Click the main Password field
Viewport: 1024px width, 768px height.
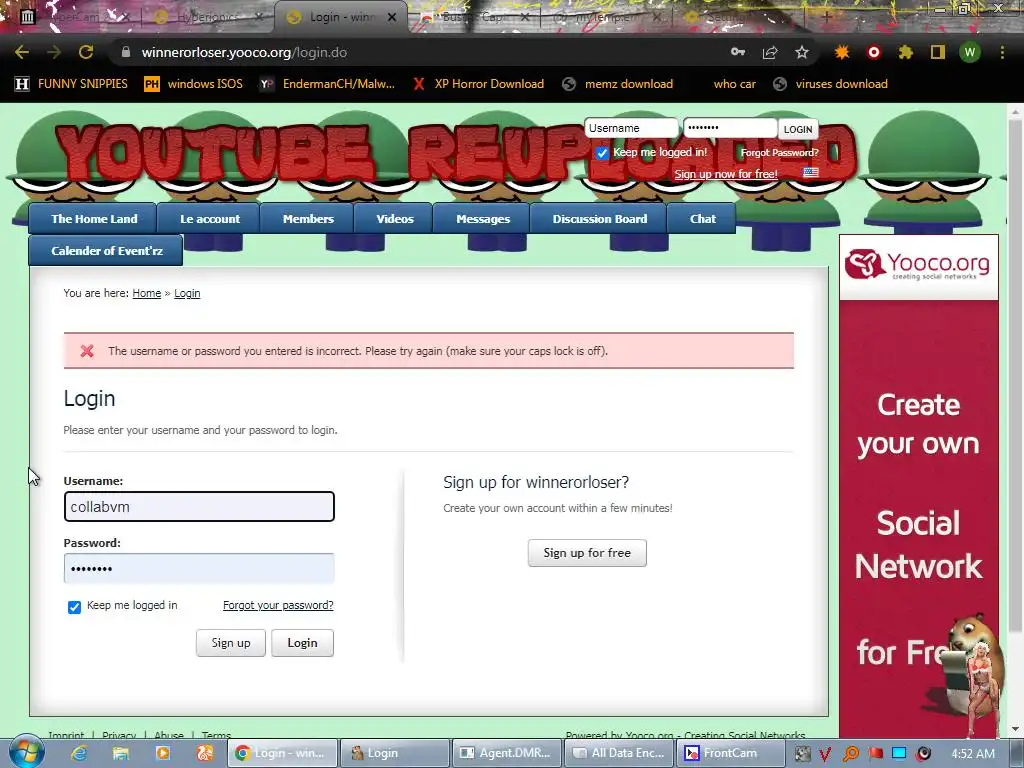(199, 568)
